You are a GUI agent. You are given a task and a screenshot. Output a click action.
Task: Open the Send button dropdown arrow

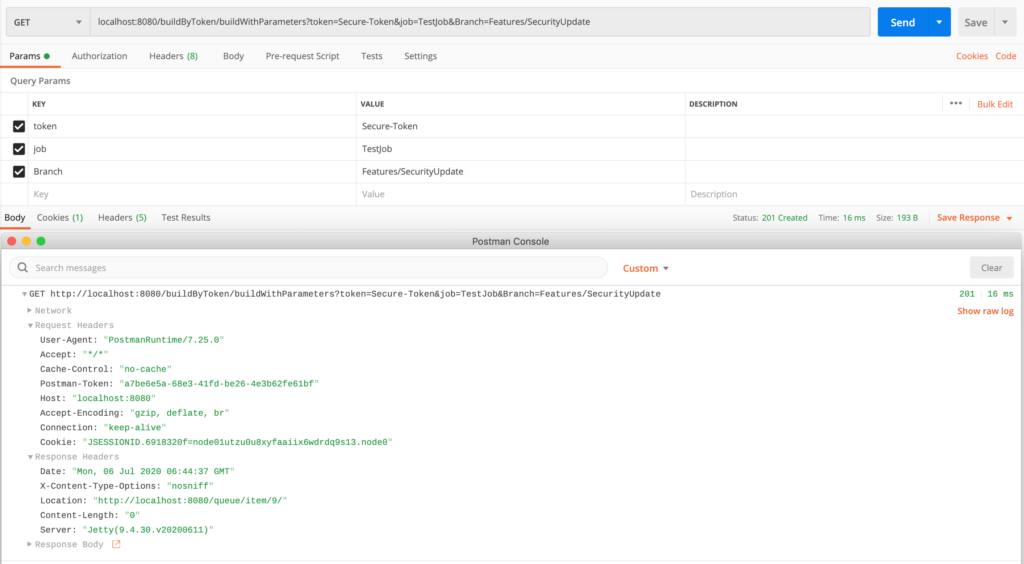click(x=937, y=22)
